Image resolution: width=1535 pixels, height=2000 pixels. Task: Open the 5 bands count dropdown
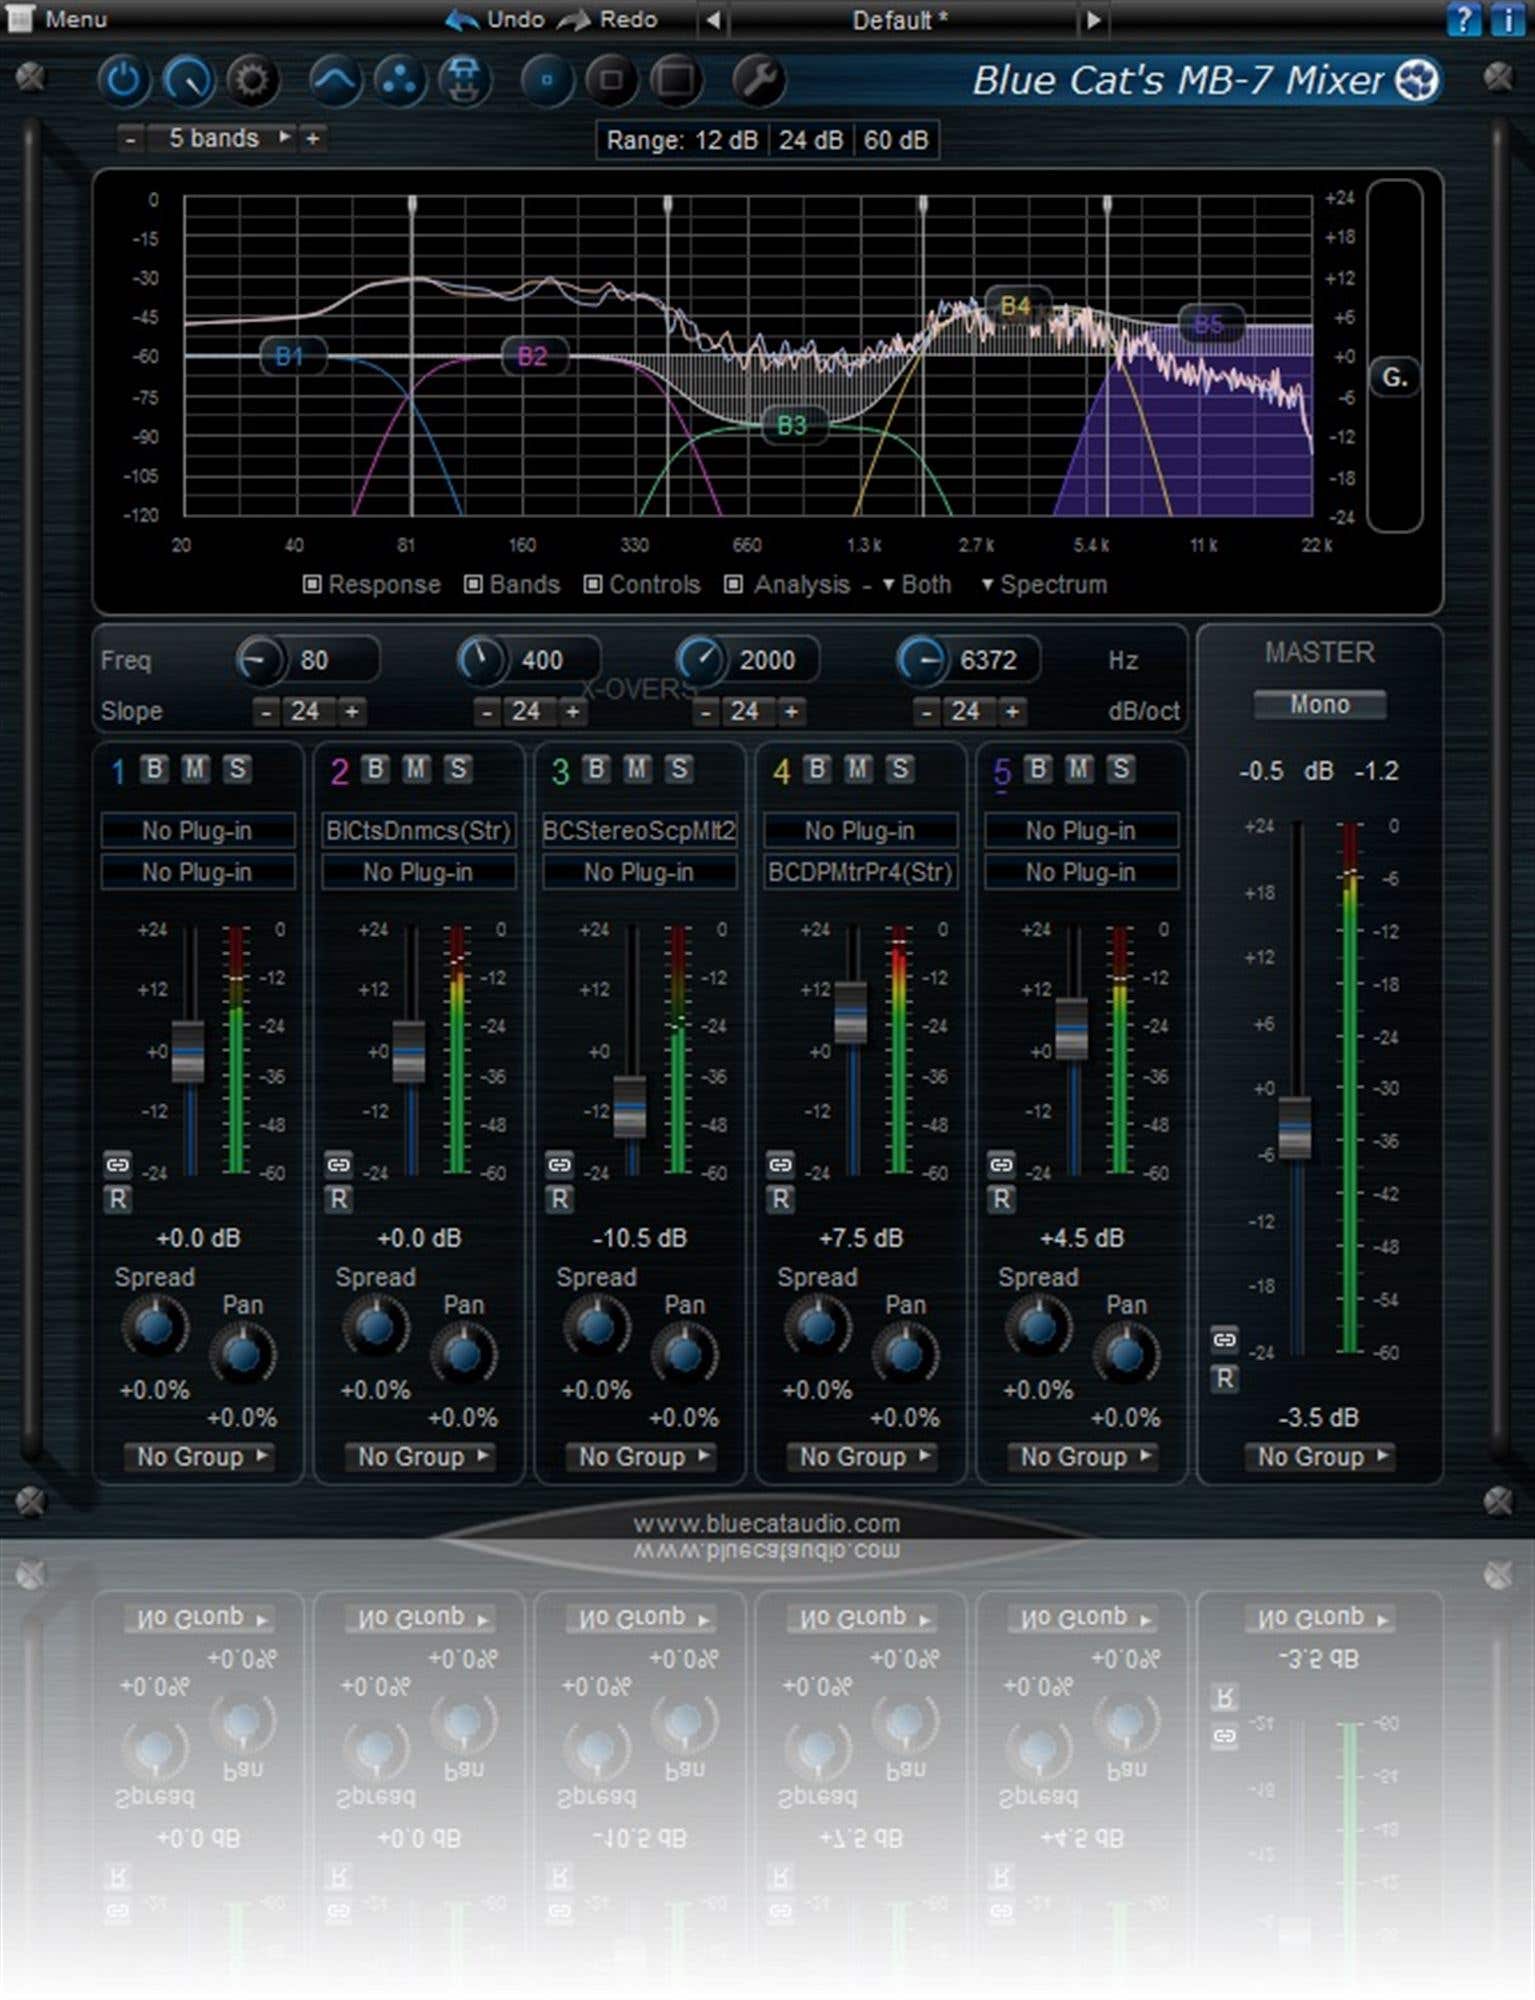(222, 138)
